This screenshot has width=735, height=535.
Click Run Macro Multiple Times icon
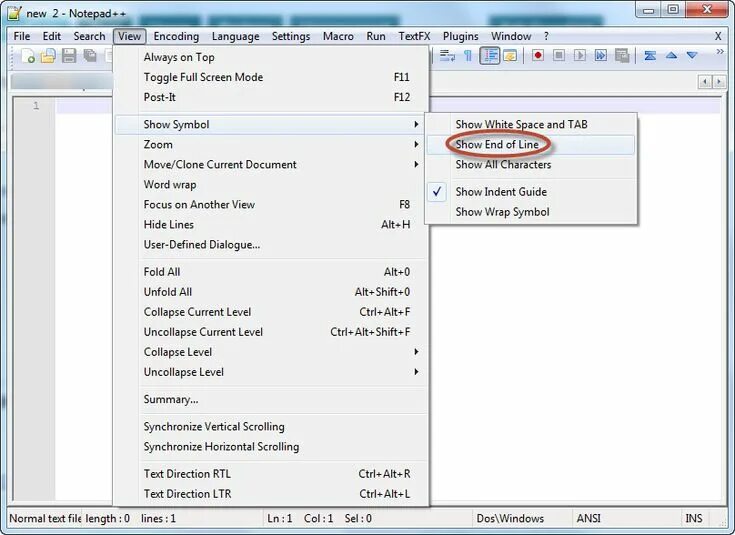[x=600, y=56]
